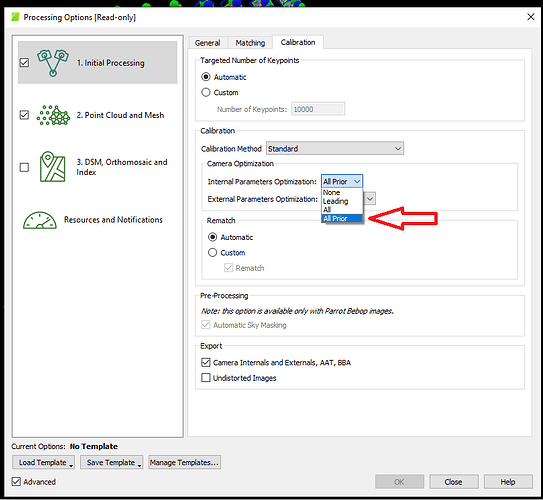The width and height of the screenshot is (543, 500).
Task: Select the Point Cloud and Mesh icon
Action: click(53, 115)
